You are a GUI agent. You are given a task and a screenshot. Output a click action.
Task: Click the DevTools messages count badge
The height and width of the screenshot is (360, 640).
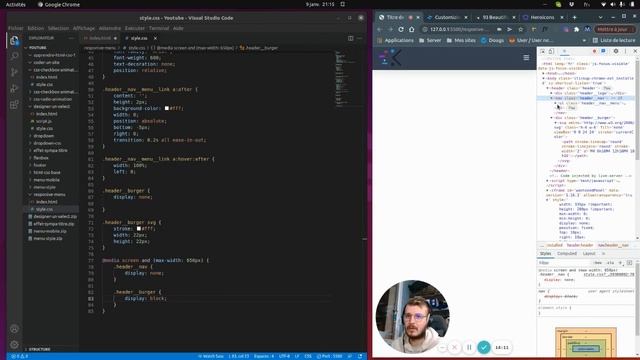pos(603,51)
